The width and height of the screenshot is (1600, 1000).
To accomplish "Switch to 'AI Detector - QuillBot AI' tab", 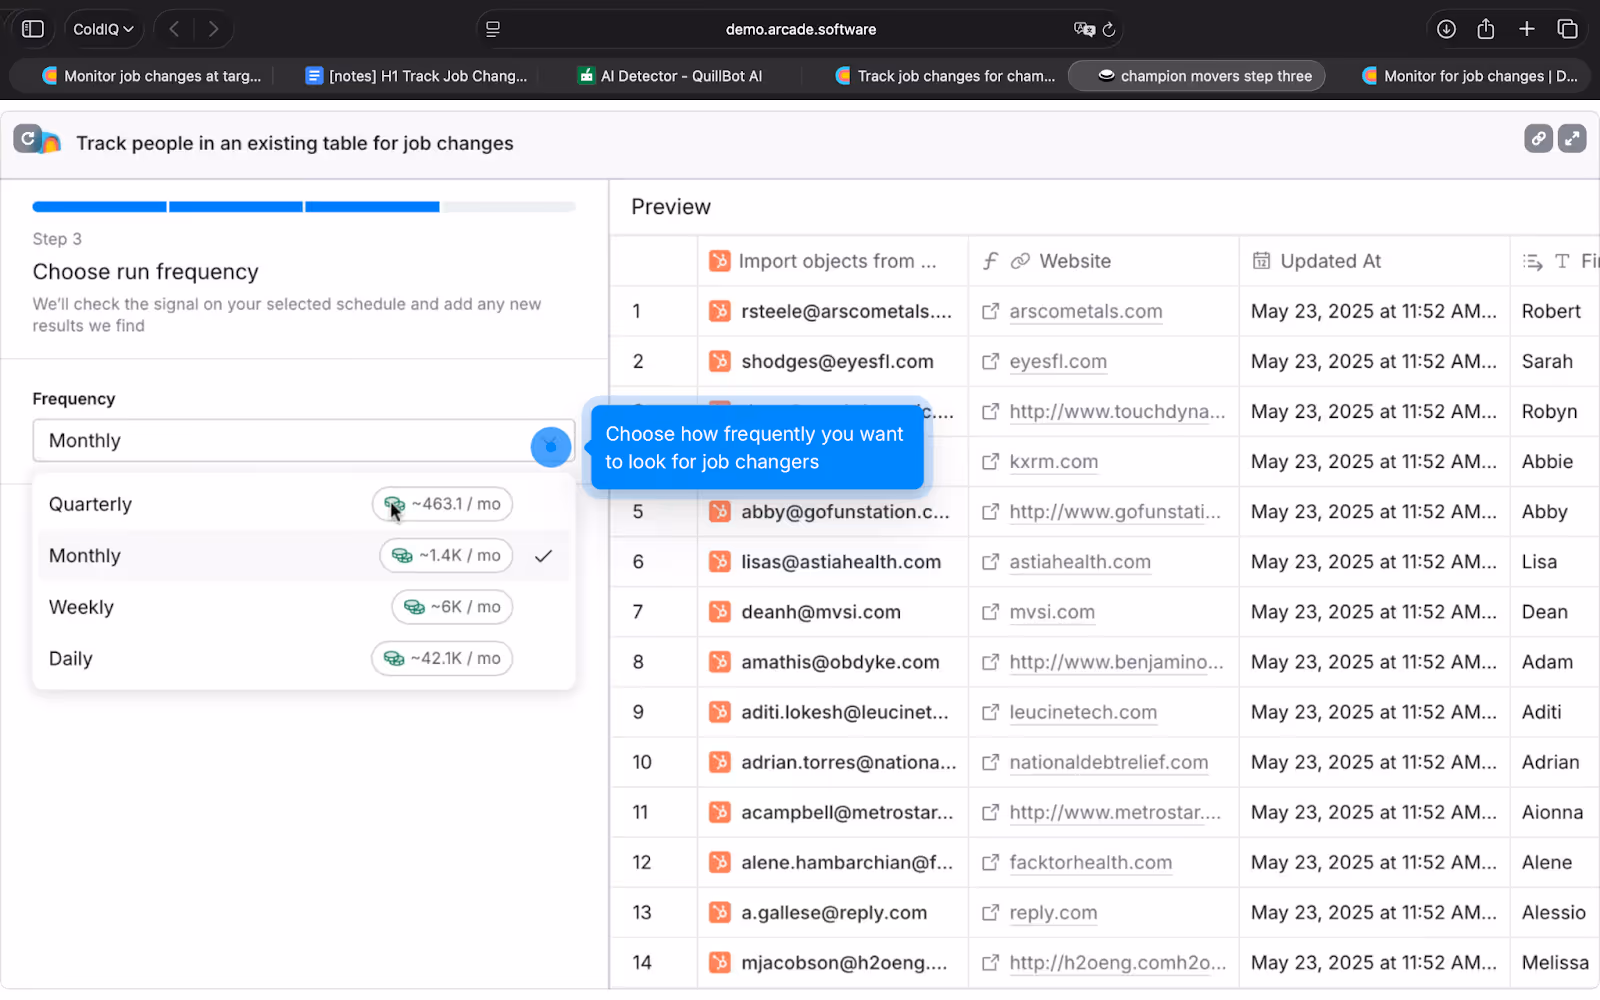I will point(670,76).
